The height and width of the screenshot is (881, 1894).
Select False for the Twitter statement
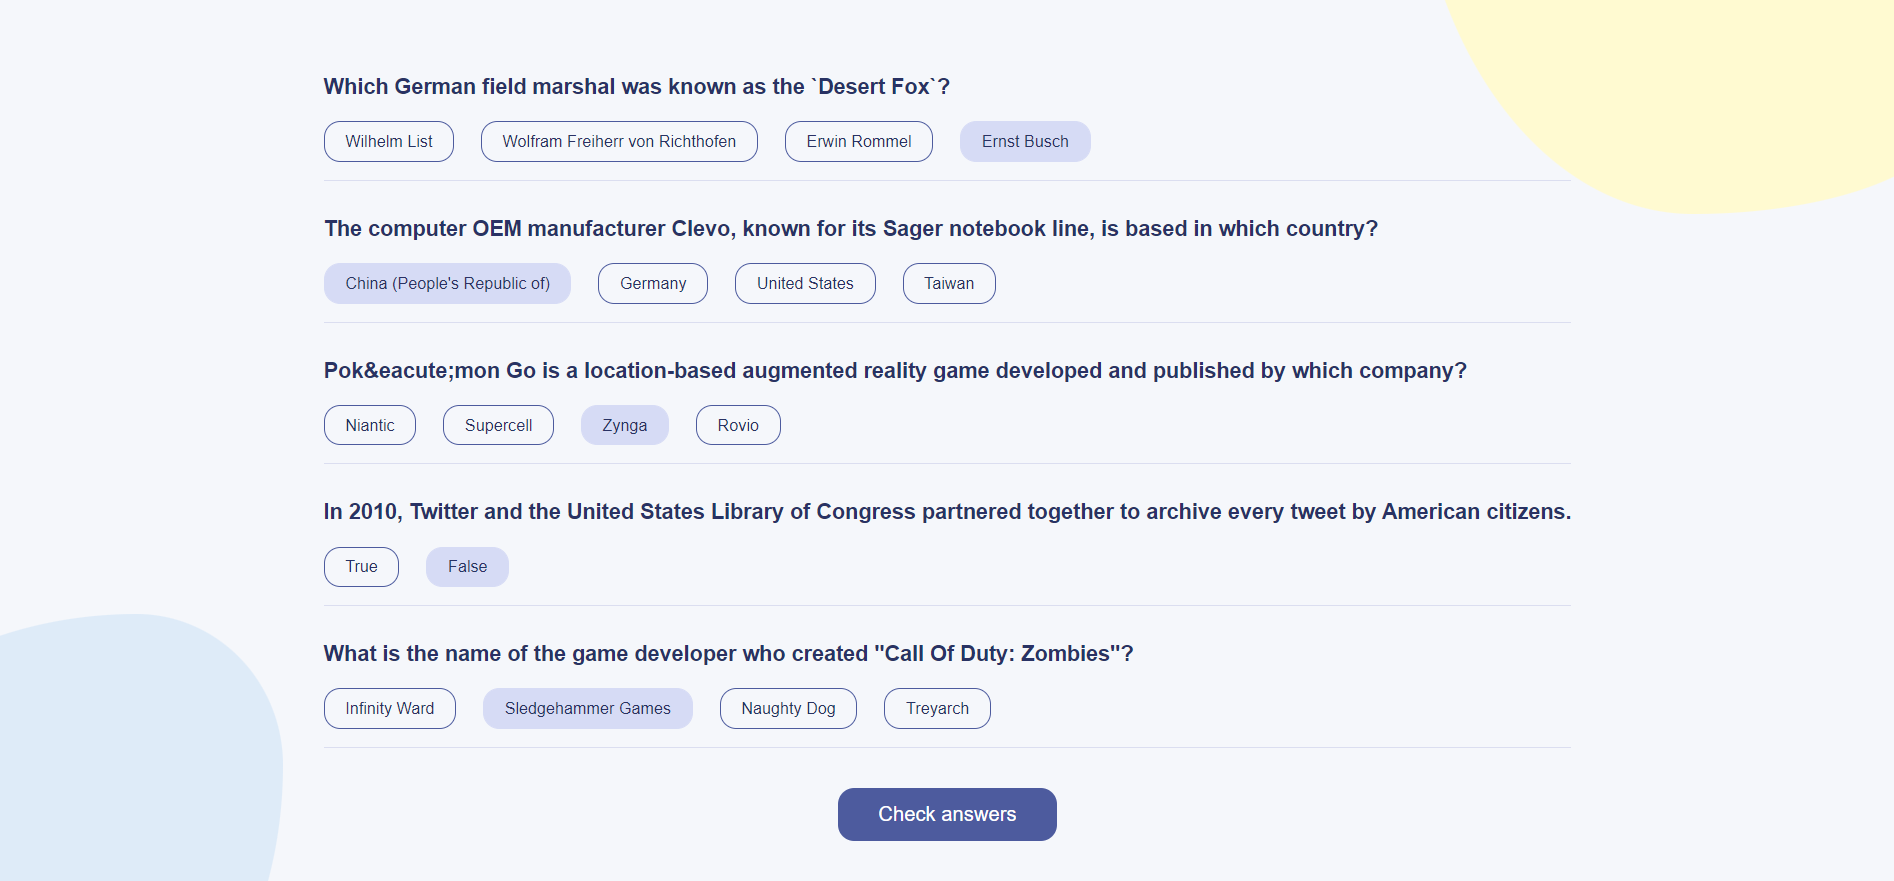467,567
